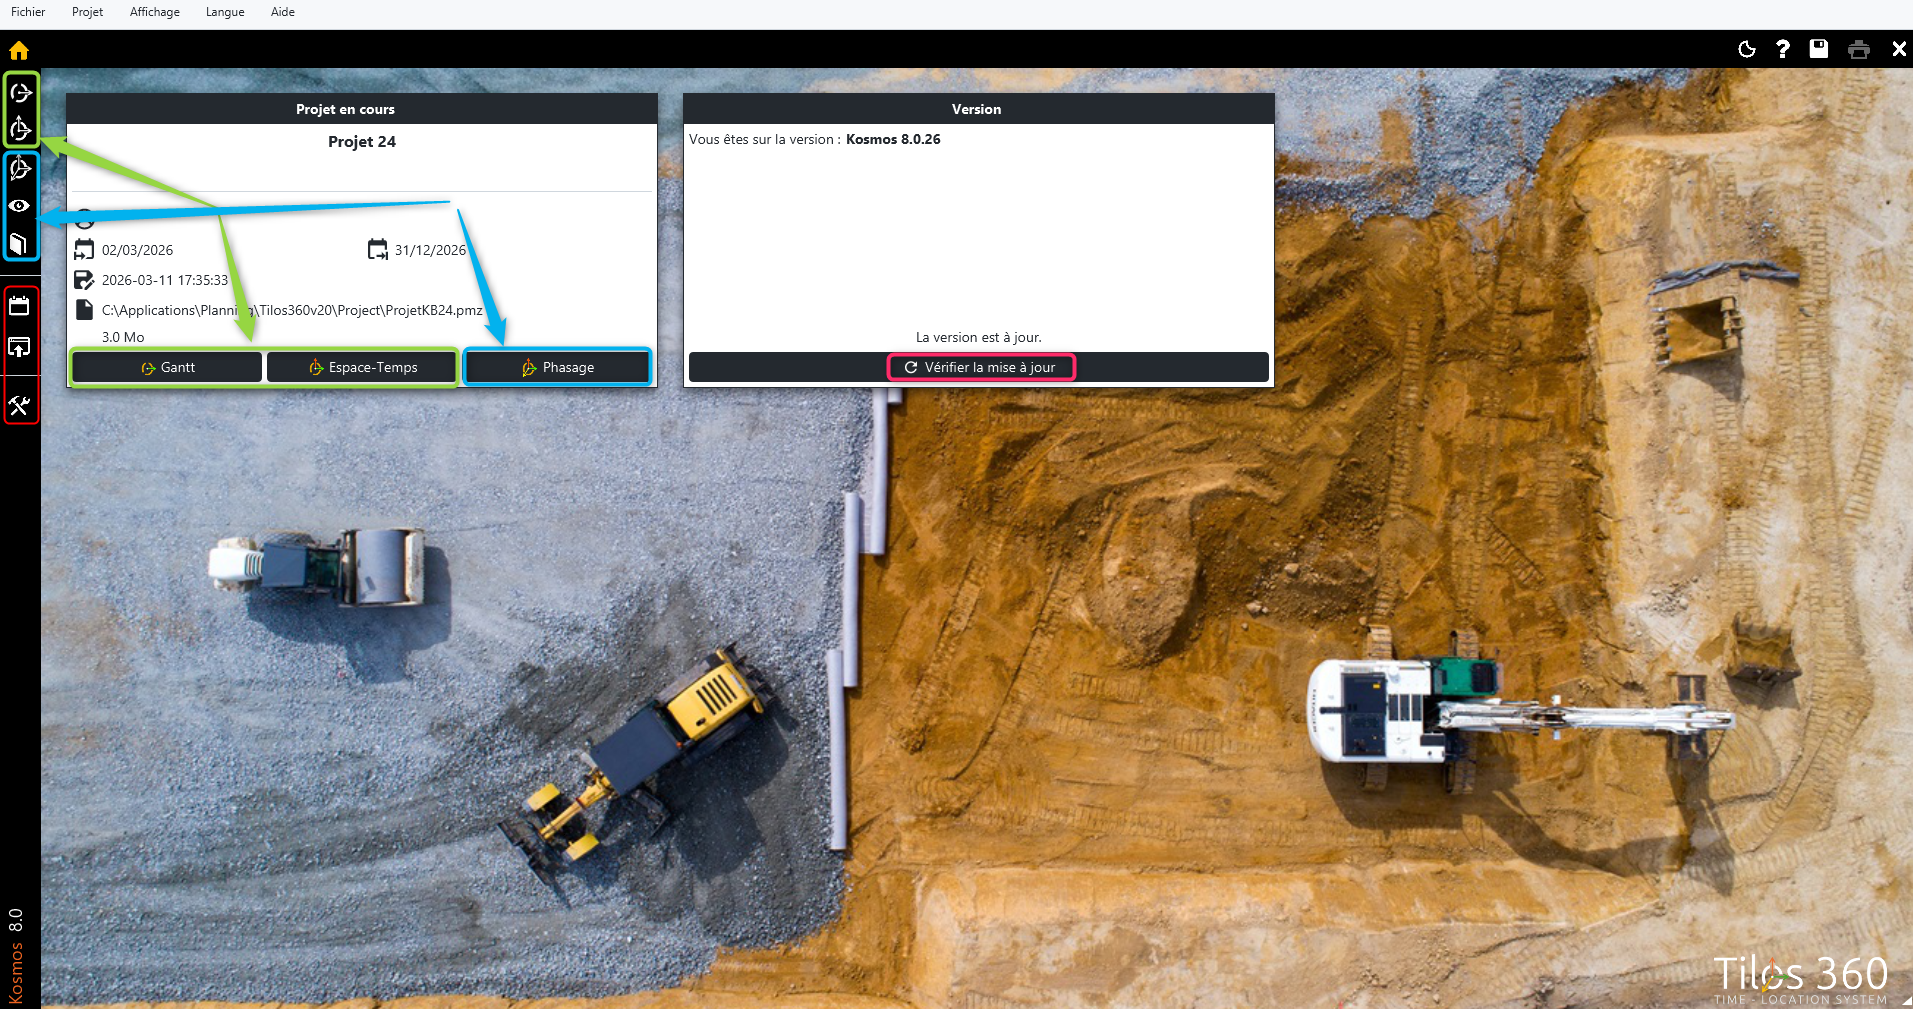The height and width of the screenshot is (1009, 1913).
Task: Click Vérifier la mise à jour button
Action: click(x=980, y=367)
